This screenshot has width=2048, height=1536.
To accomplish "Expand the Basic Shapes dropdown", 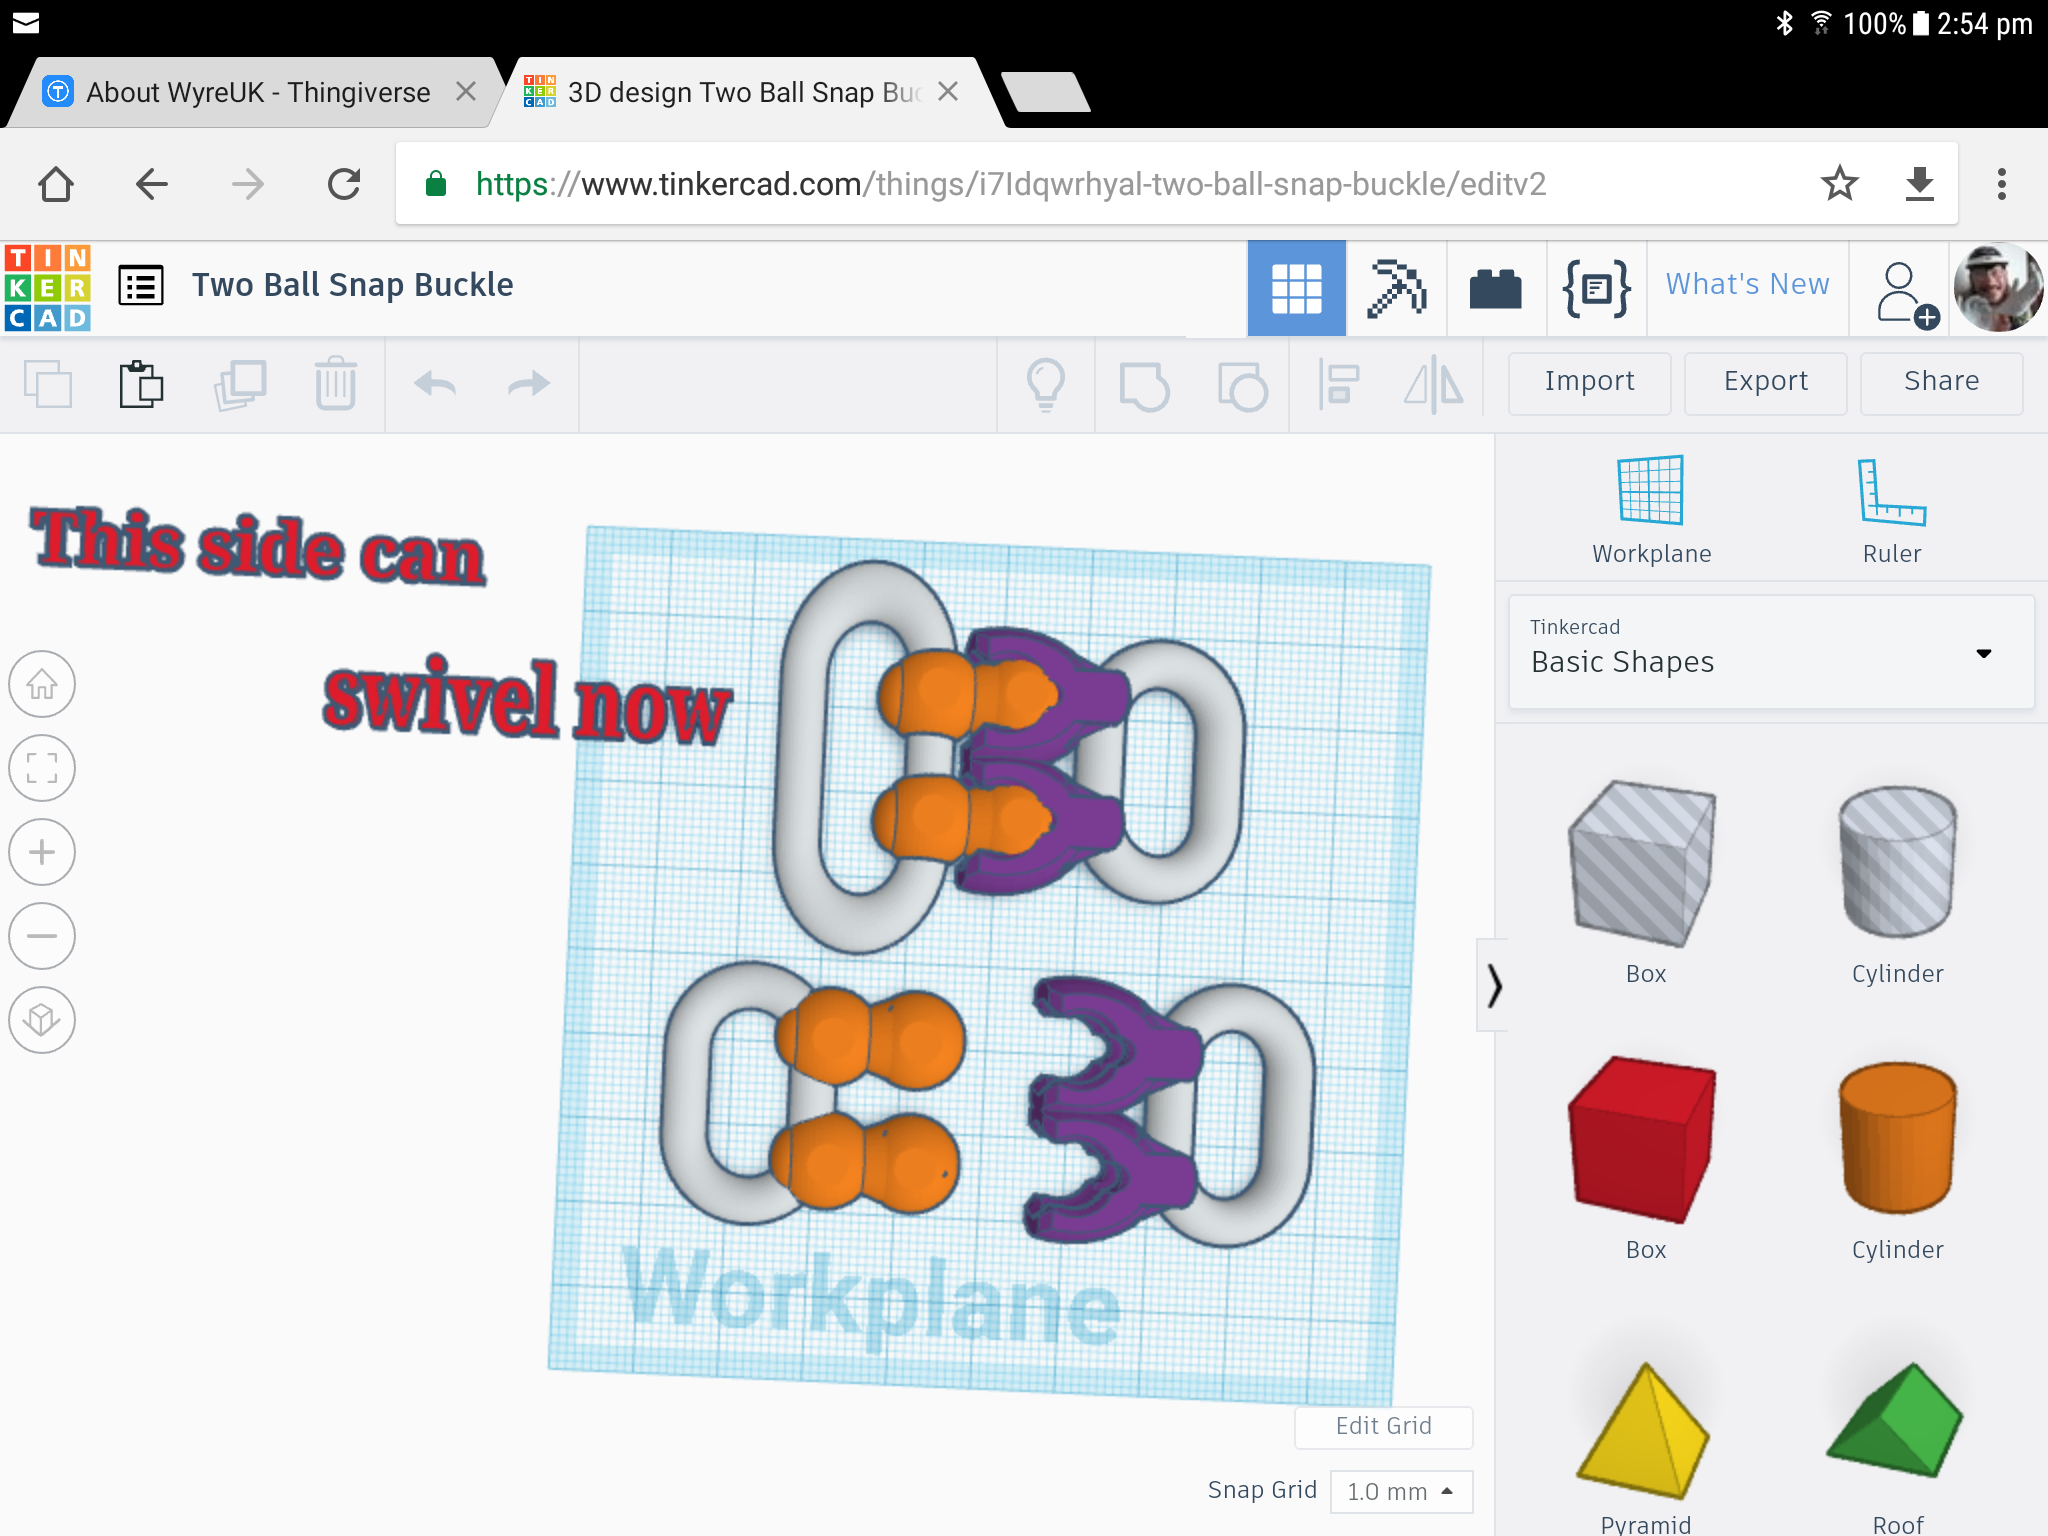I will coord(1771,652).
